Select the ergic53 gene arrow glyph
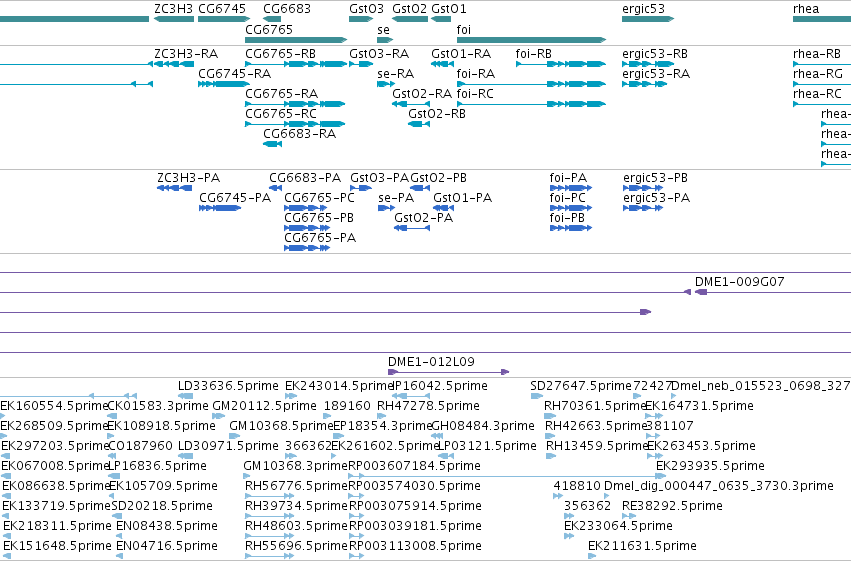Image resolution: width=851 pixels, height=561 pixels. coord(648,19)
